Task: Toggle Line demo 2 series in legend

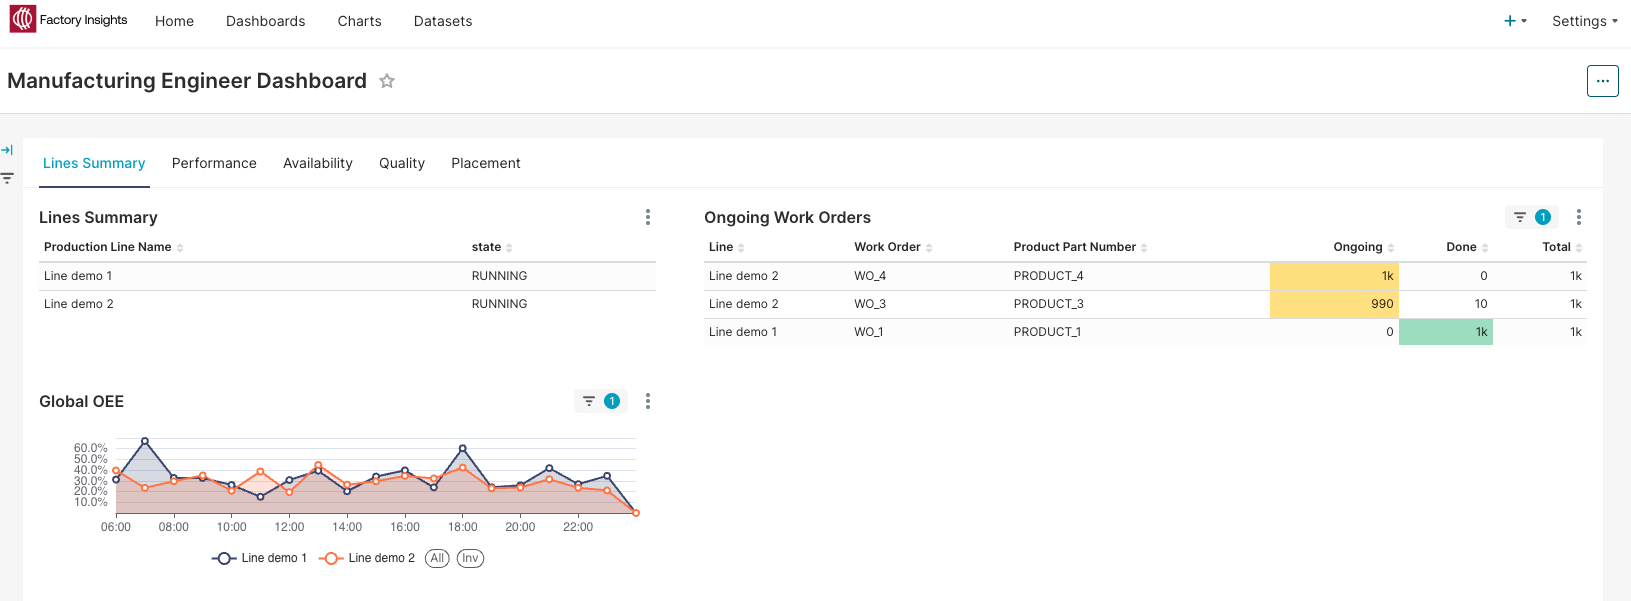Action: [367, 558]
